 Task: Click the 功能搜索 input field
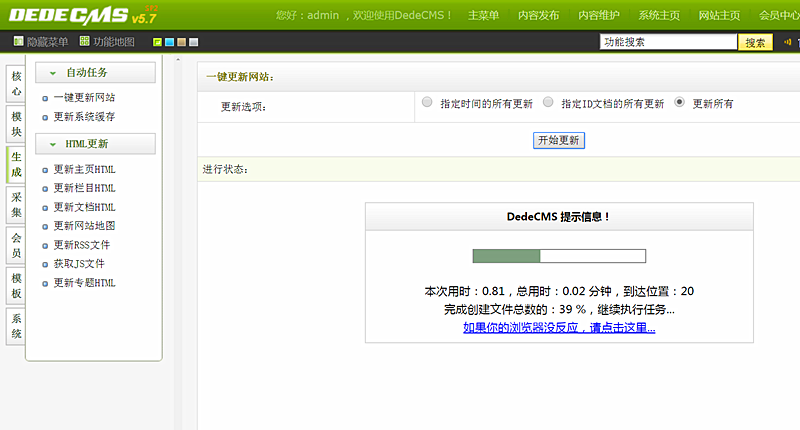tap(668, 42)
